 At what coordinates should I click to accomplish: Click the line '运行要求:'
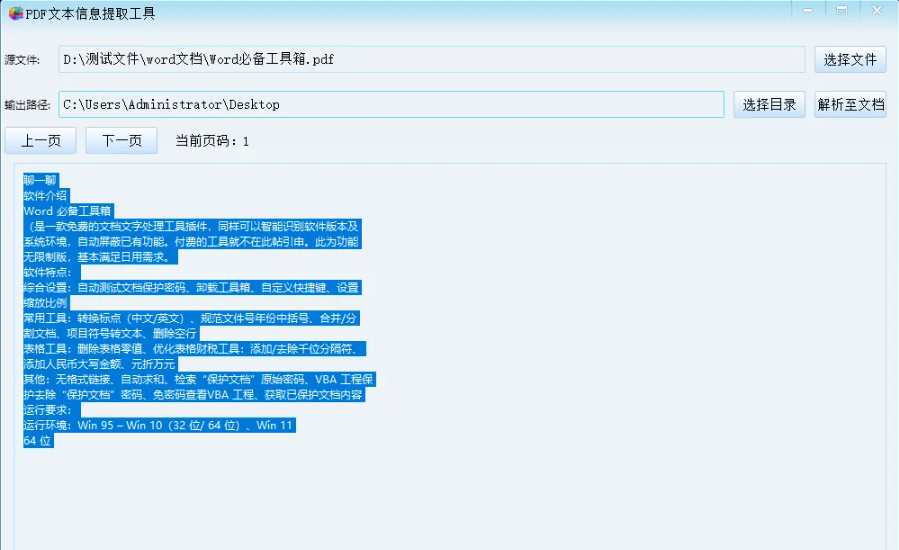pos(48,410)
